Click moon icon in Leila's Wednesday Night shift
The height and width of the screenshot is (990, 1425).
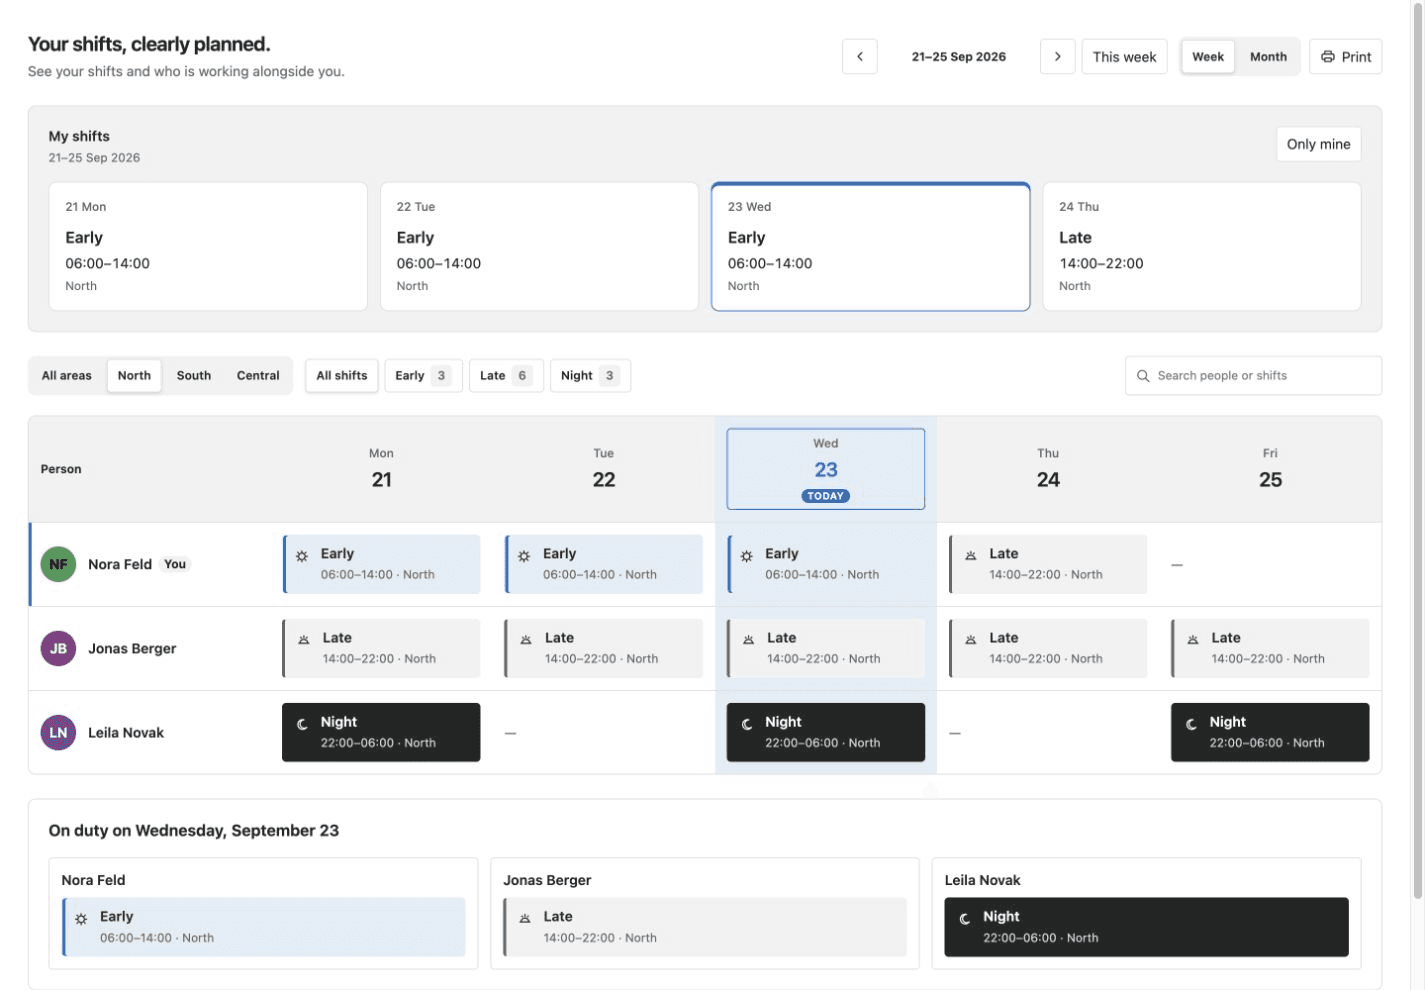(746, 724)
